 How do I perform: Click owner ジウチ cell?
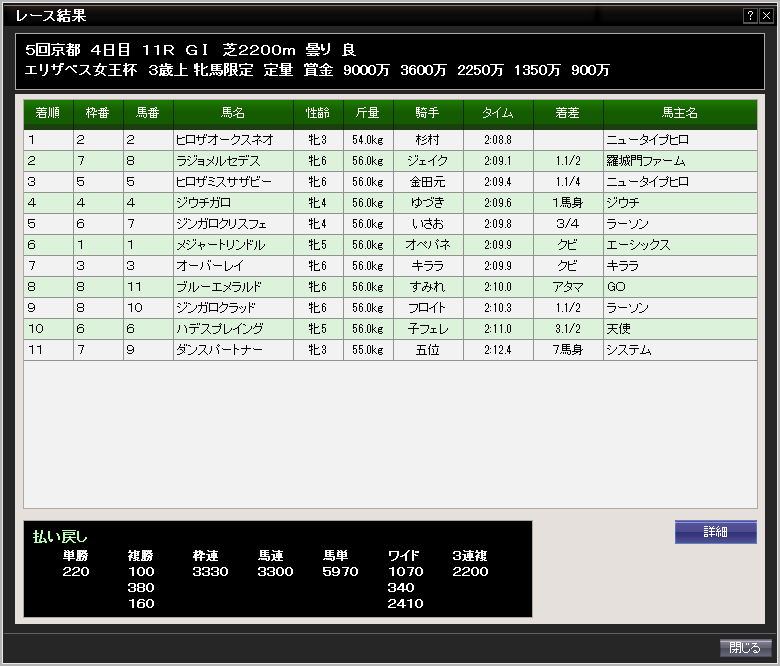pyautogui.click(x=680, y=202)
